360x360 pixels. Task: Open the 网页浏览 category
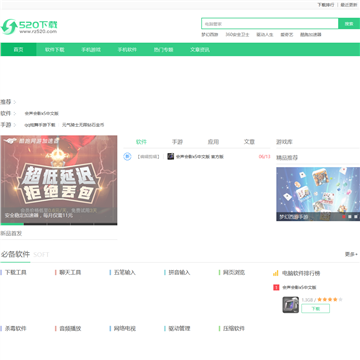click(x=234, y=273)
